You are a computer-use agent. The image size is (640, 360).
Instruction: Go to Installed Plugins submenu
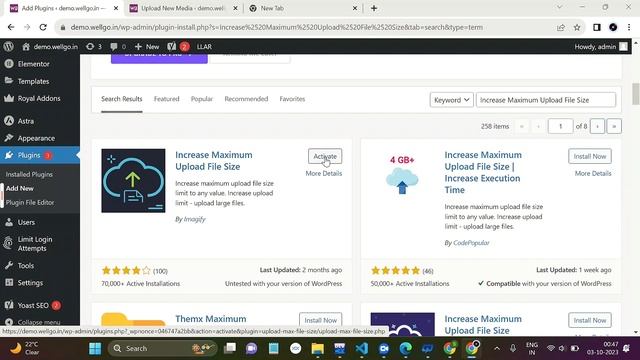tap(29, 174)
